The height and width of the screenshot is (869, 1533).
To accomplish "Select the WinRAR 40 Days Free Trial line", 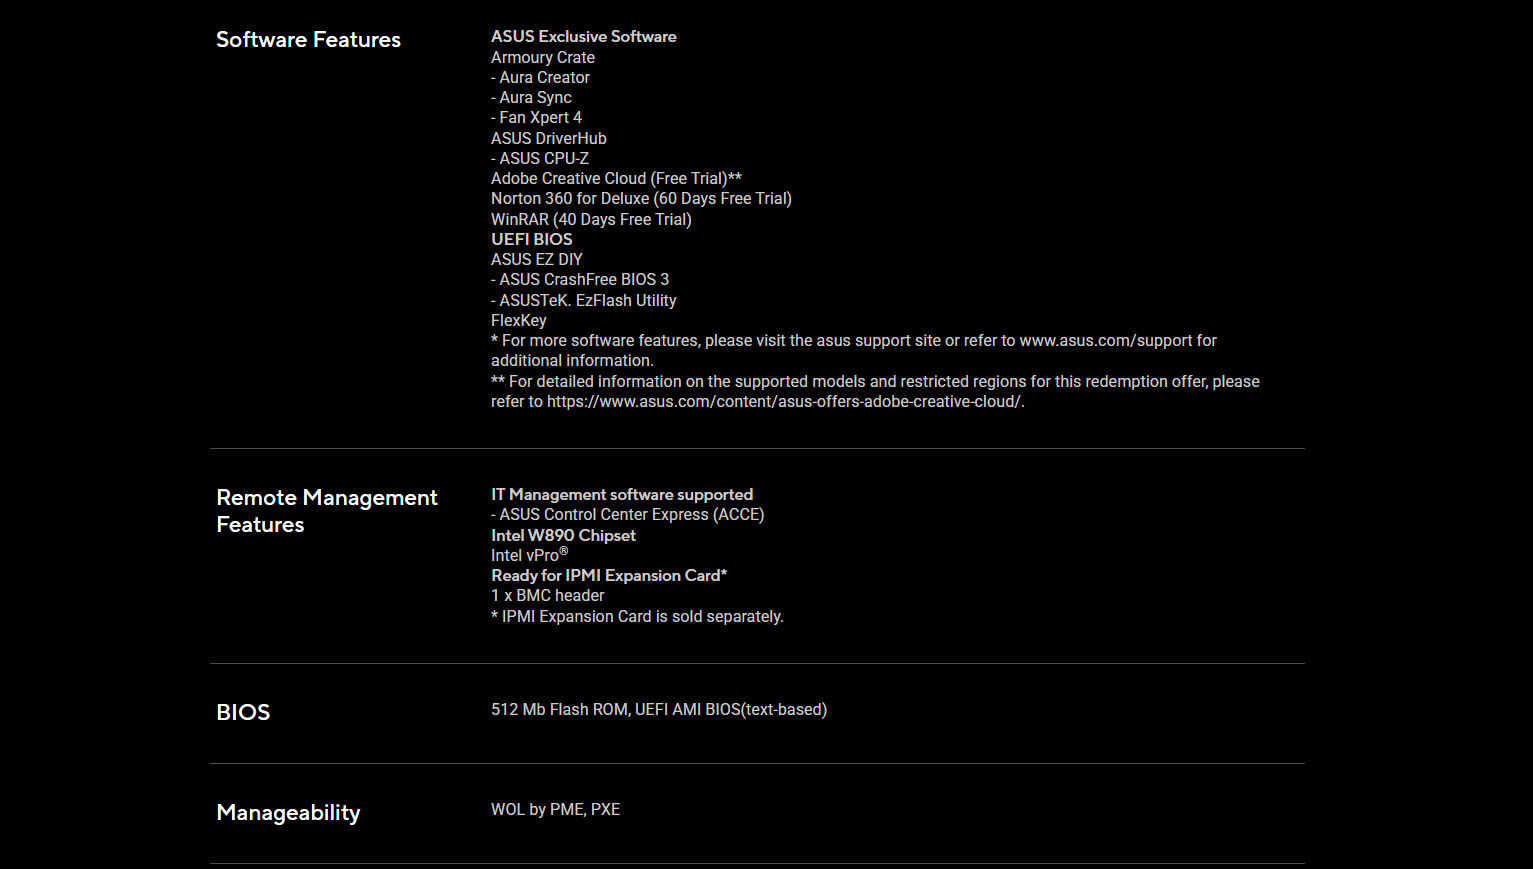I will 591,220.
